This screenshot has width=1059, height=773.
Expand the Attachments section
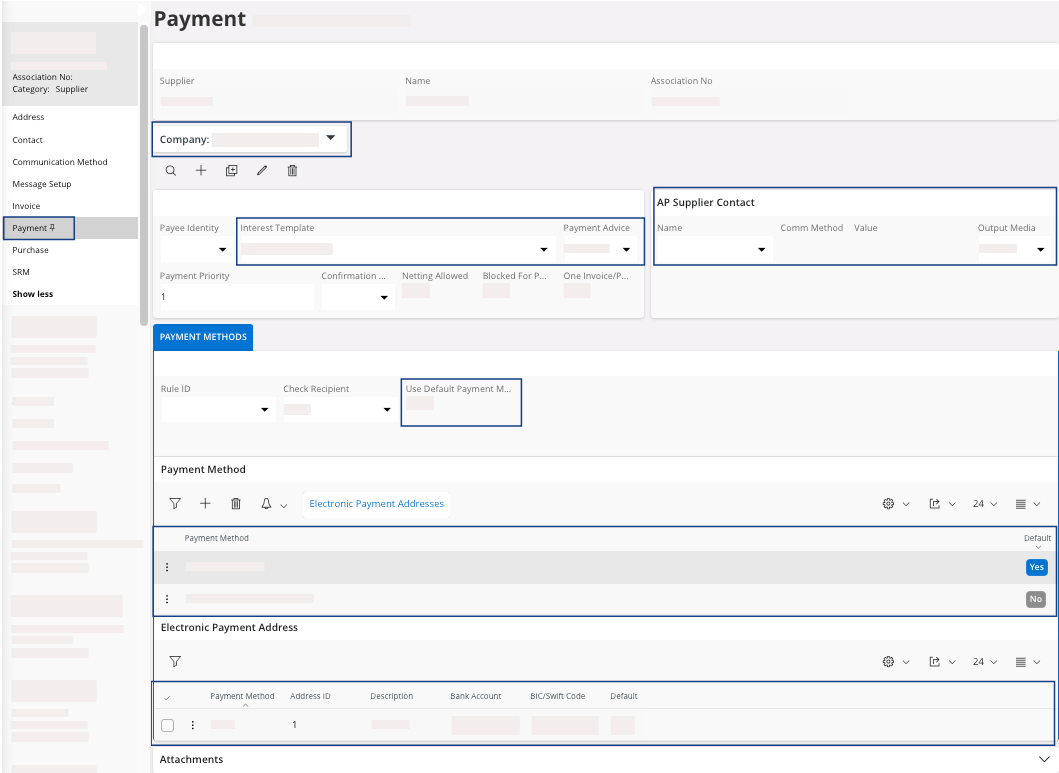[x=1044, y=759]
